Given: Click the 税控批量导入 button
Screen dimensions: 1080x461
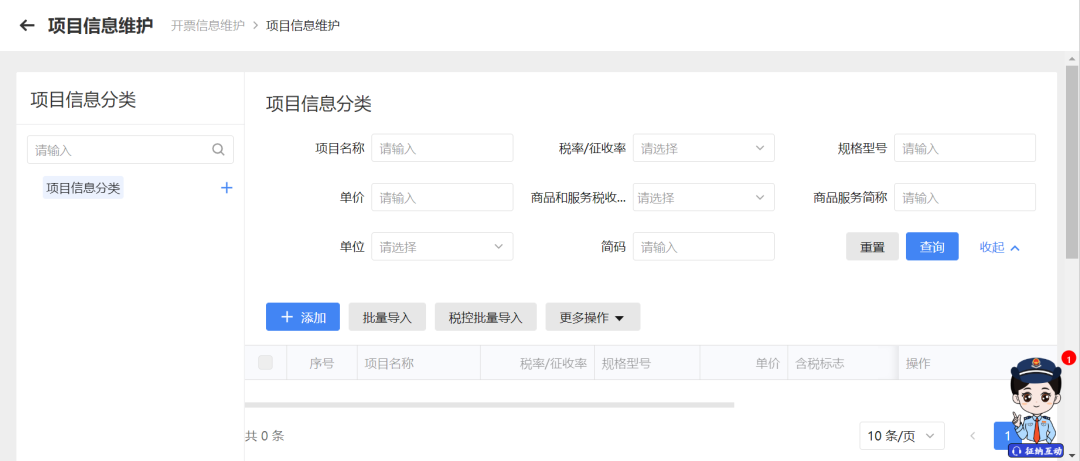Looking at the screenshot, I should tap(485, 318).
